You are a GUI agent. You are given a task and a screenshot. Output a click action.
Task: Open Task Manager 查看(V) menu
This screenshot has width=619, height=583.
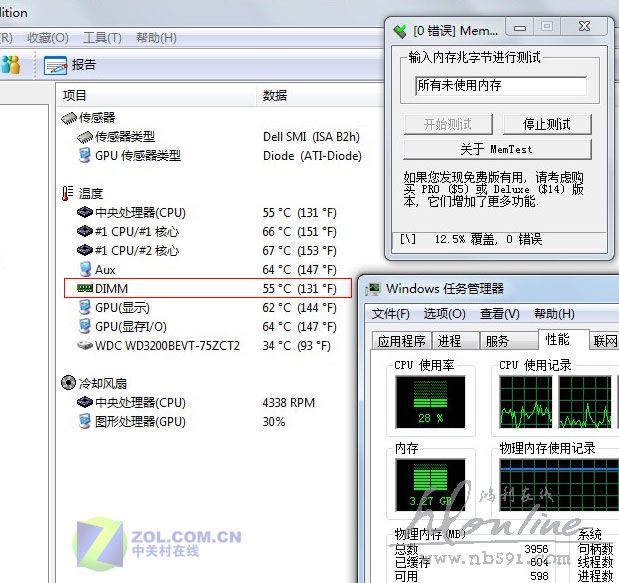point(499,314)
